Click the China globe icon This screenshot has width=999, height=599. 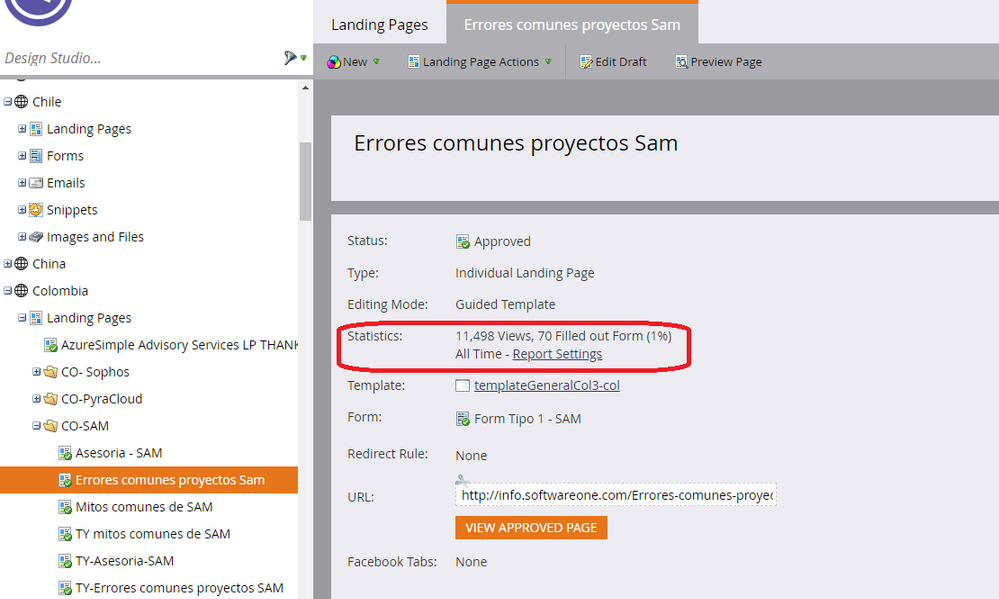click(x=21, y=264)
